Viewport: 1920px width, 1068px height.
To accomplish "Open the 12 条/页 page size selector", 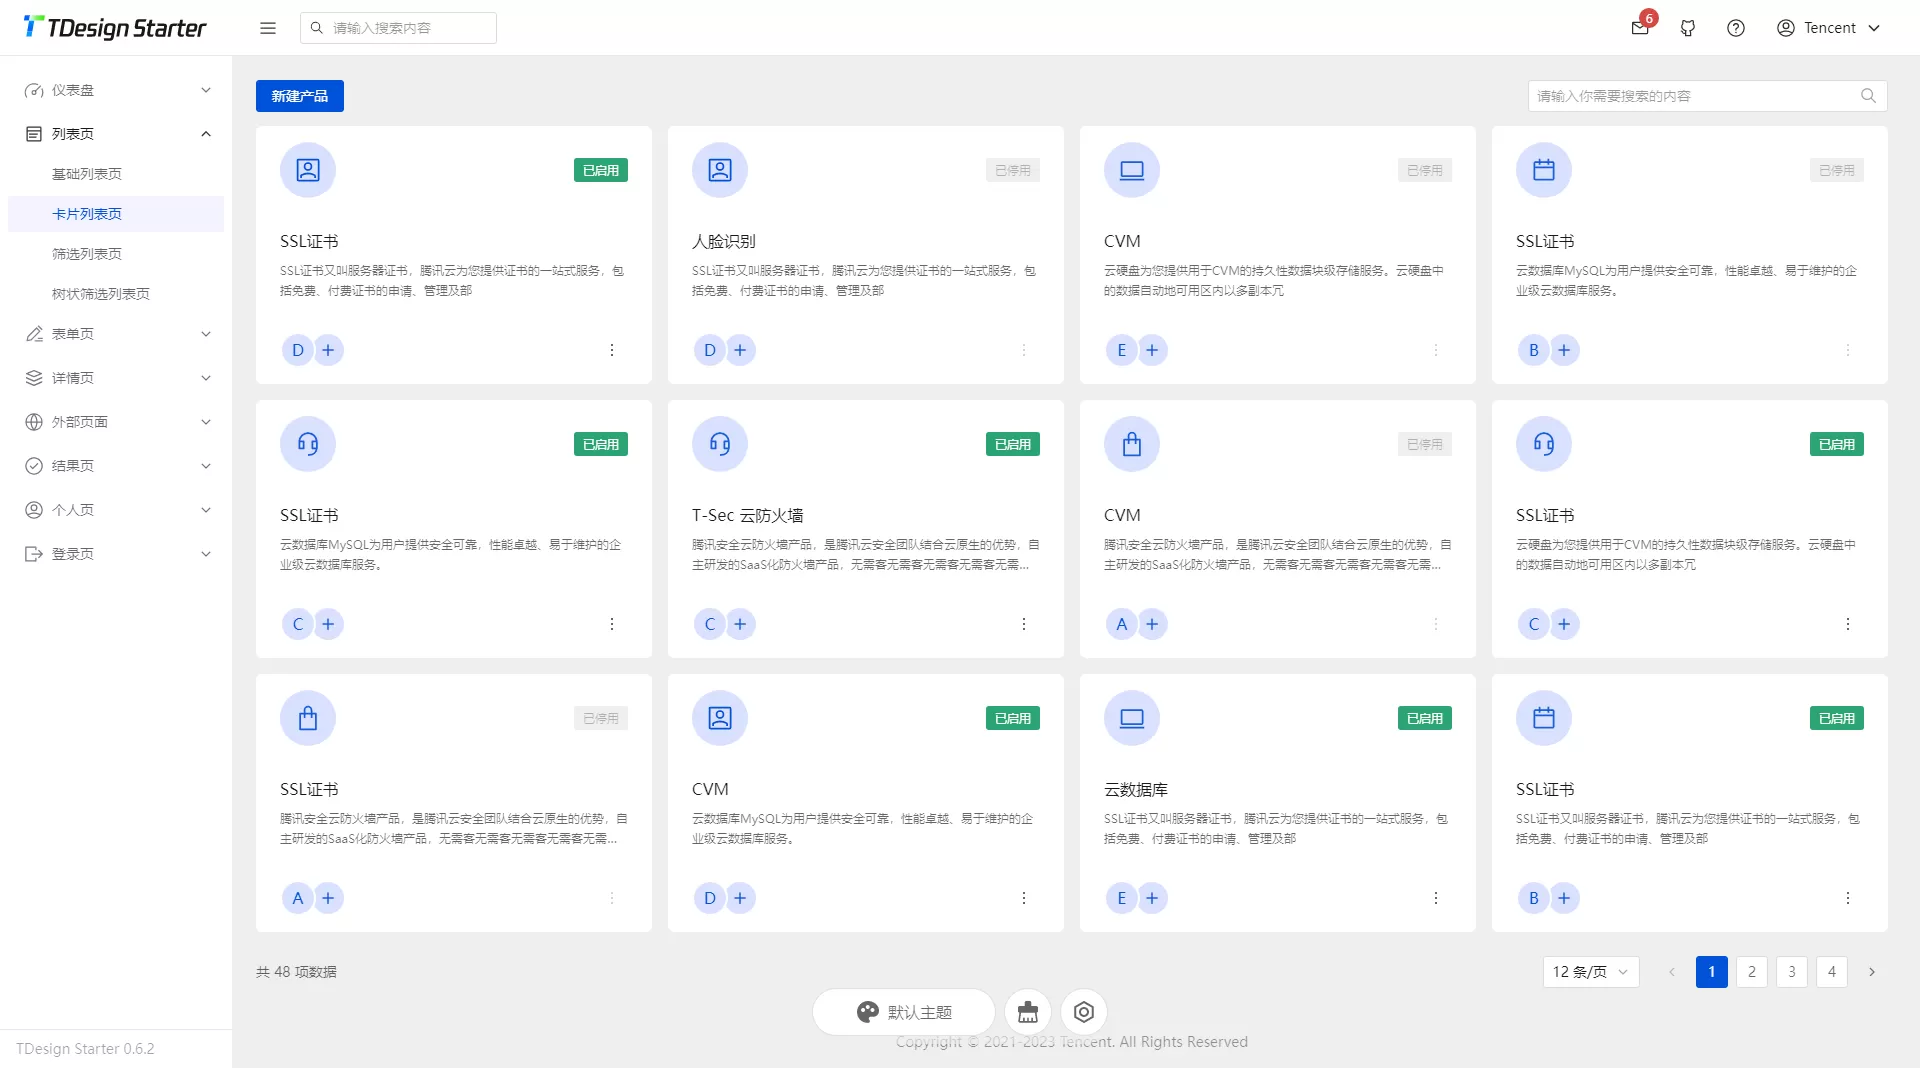I will (x=1591, y=972).
